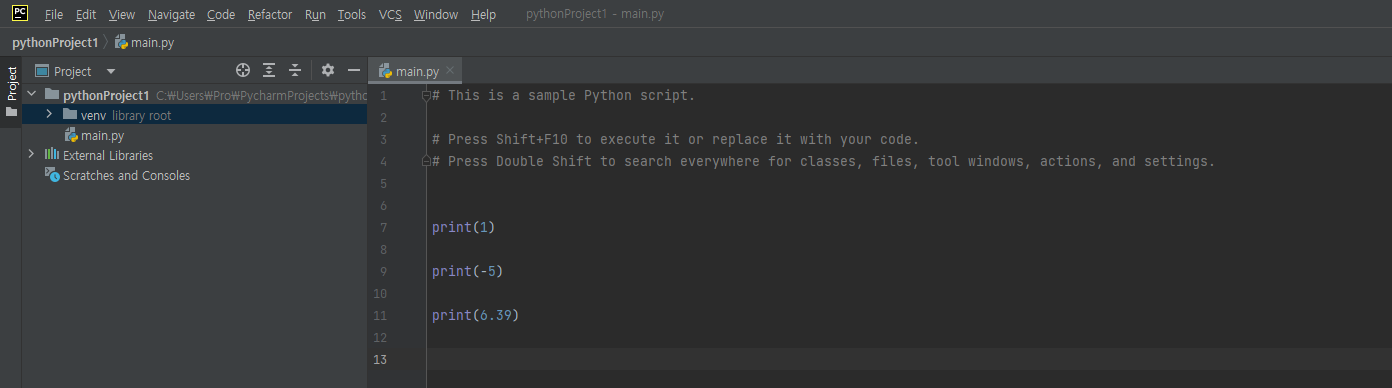
Task: Click the 'Press Shift+F10' comment line
Action: point(675,139)
